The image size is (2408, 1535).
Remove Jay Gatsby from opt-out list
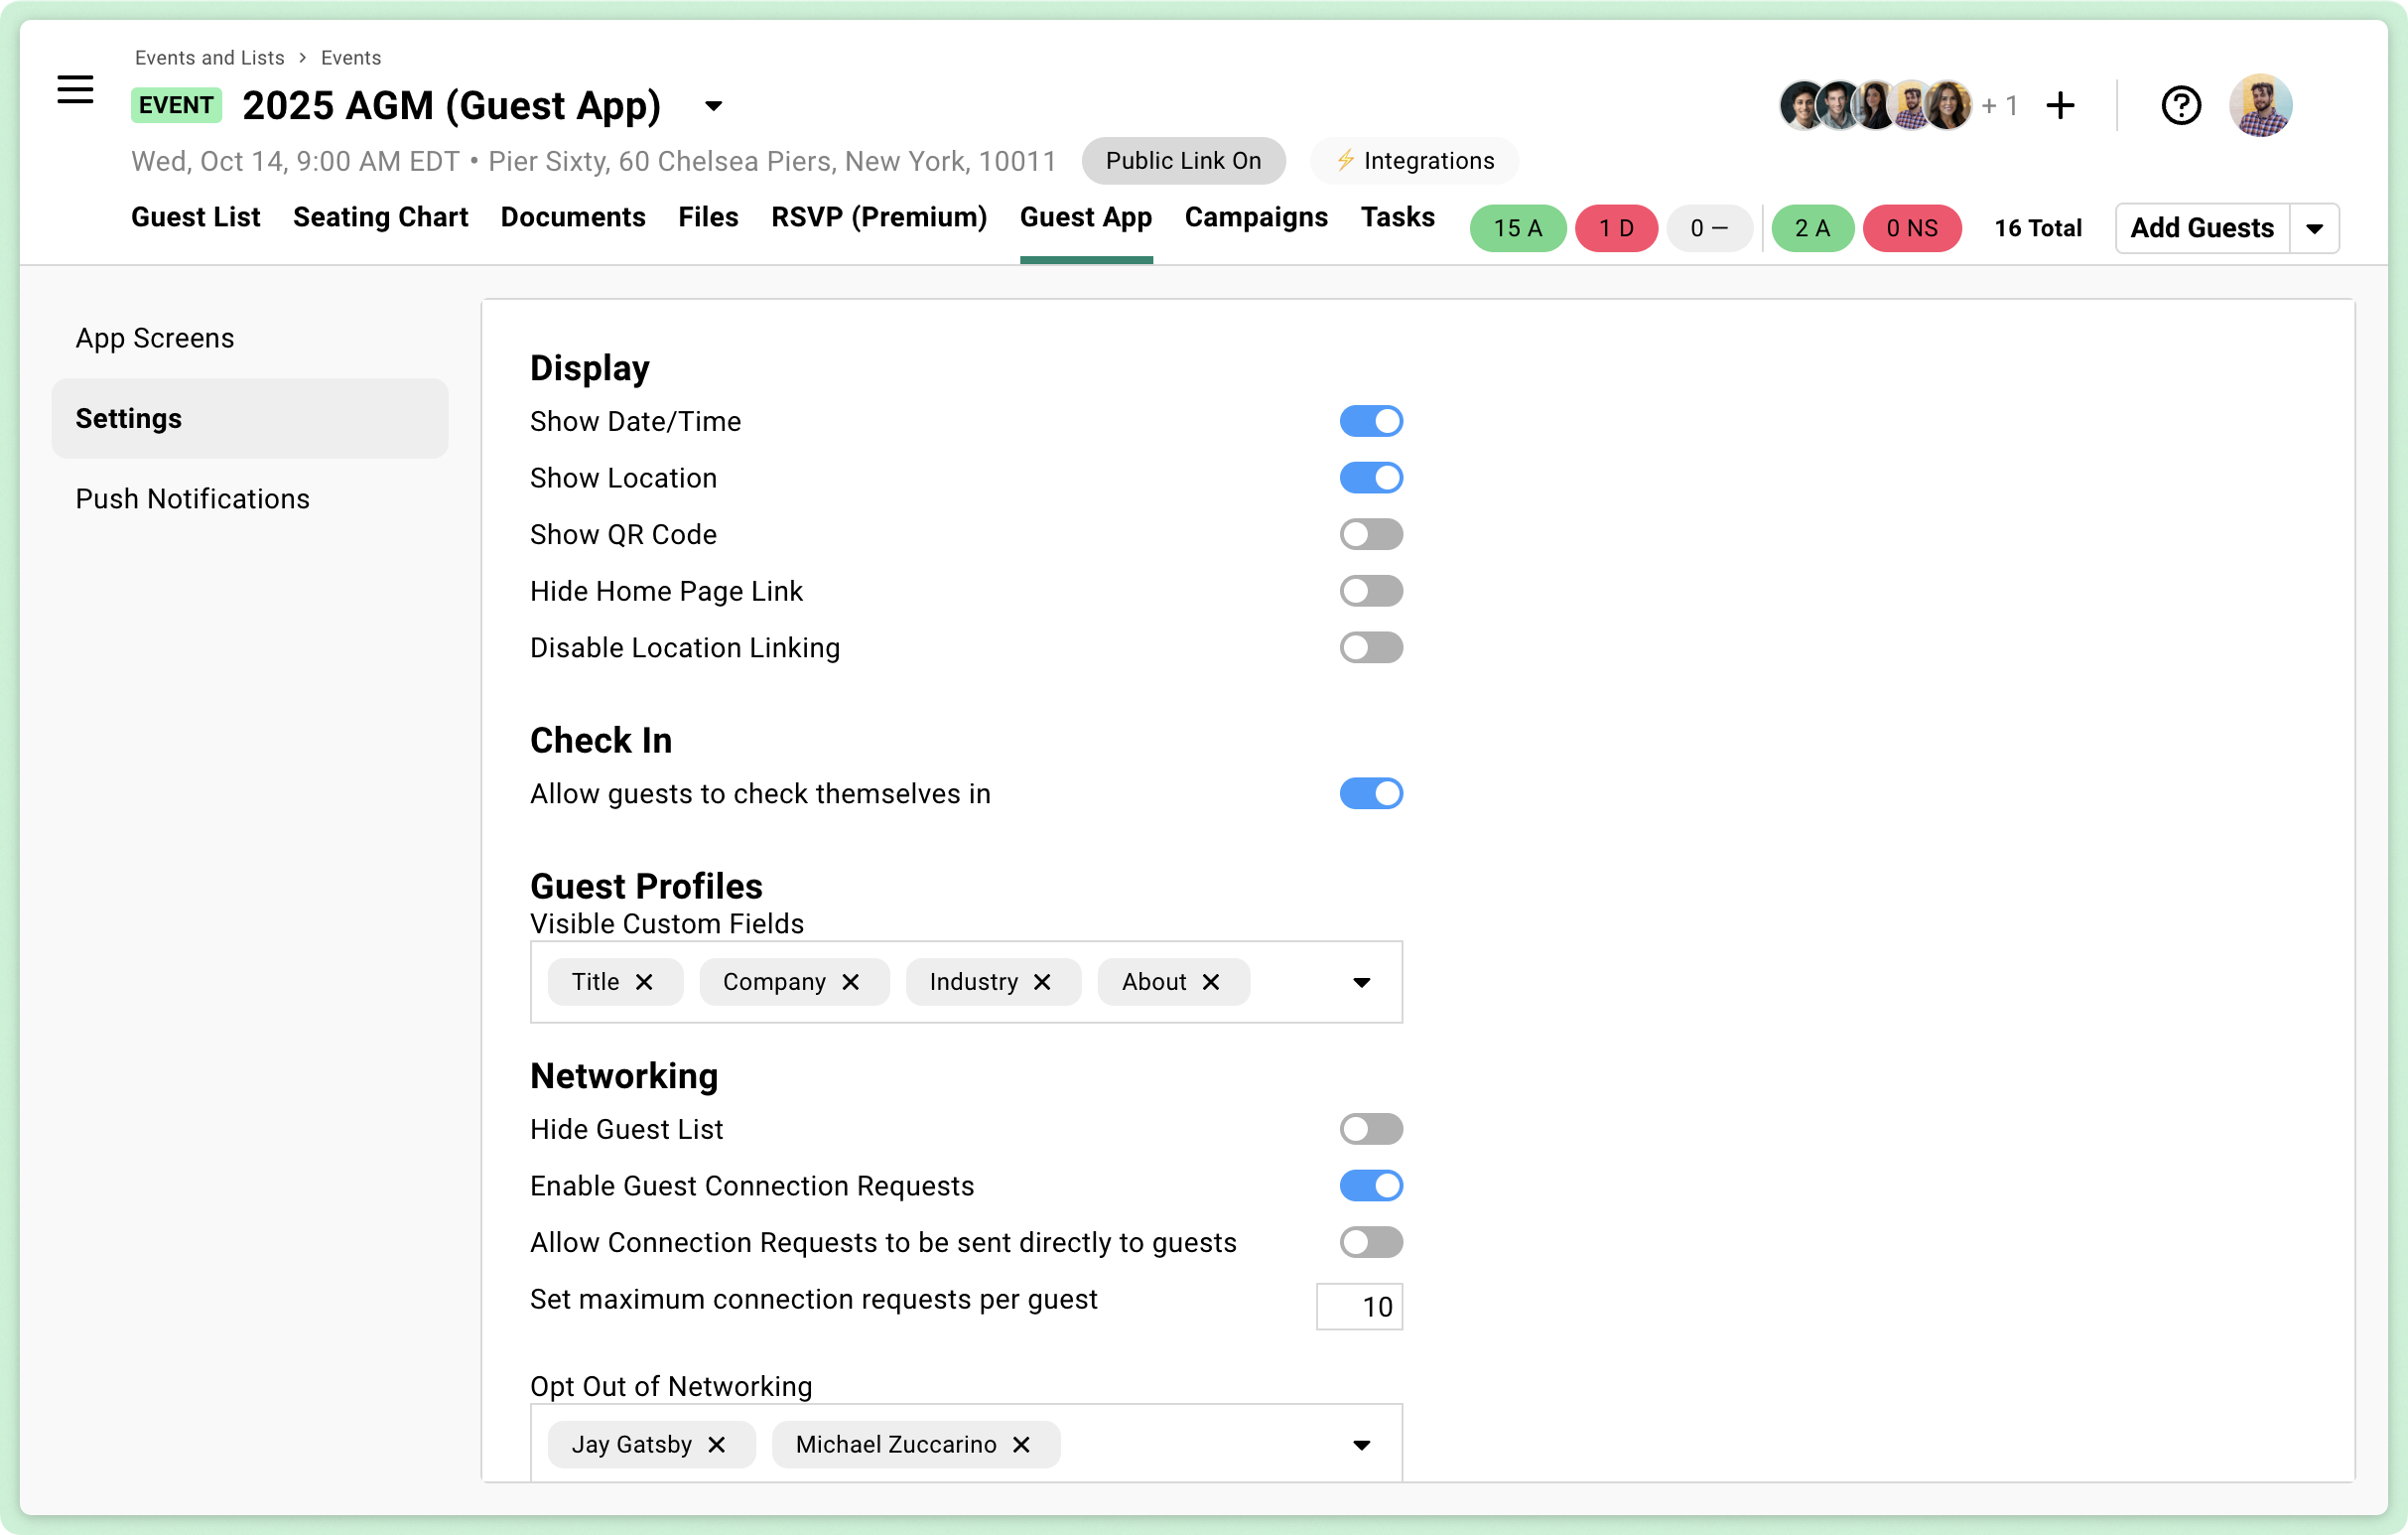[x=717, y=1444]
